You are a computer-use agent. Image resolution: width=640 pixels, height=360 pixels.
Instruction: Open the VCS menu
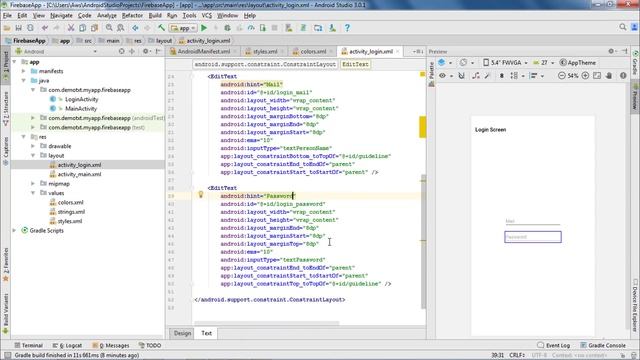tap(207, 16)
